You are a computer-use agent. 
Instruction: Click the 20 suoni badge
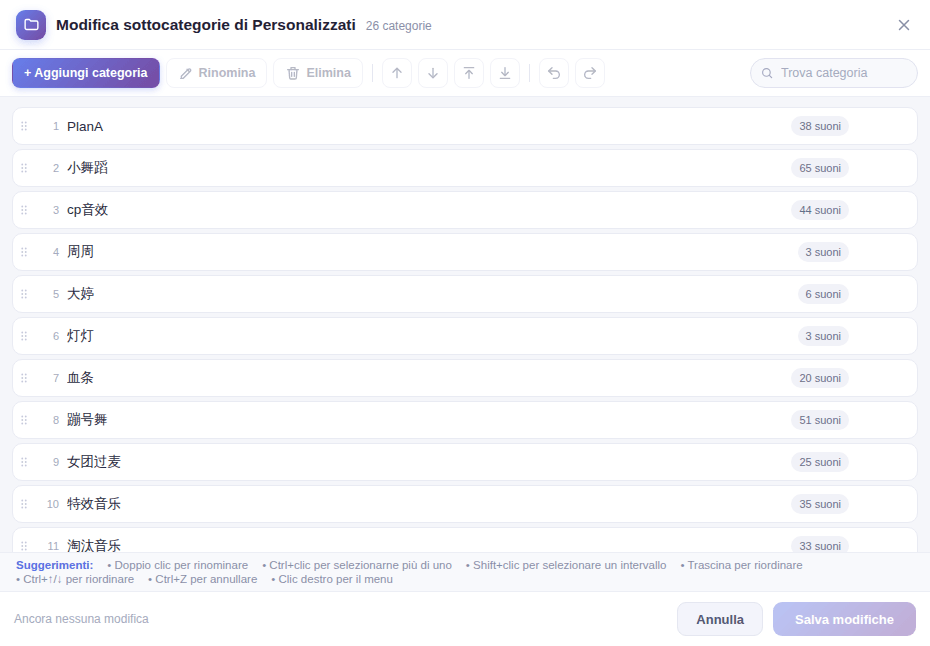point(820,378)
